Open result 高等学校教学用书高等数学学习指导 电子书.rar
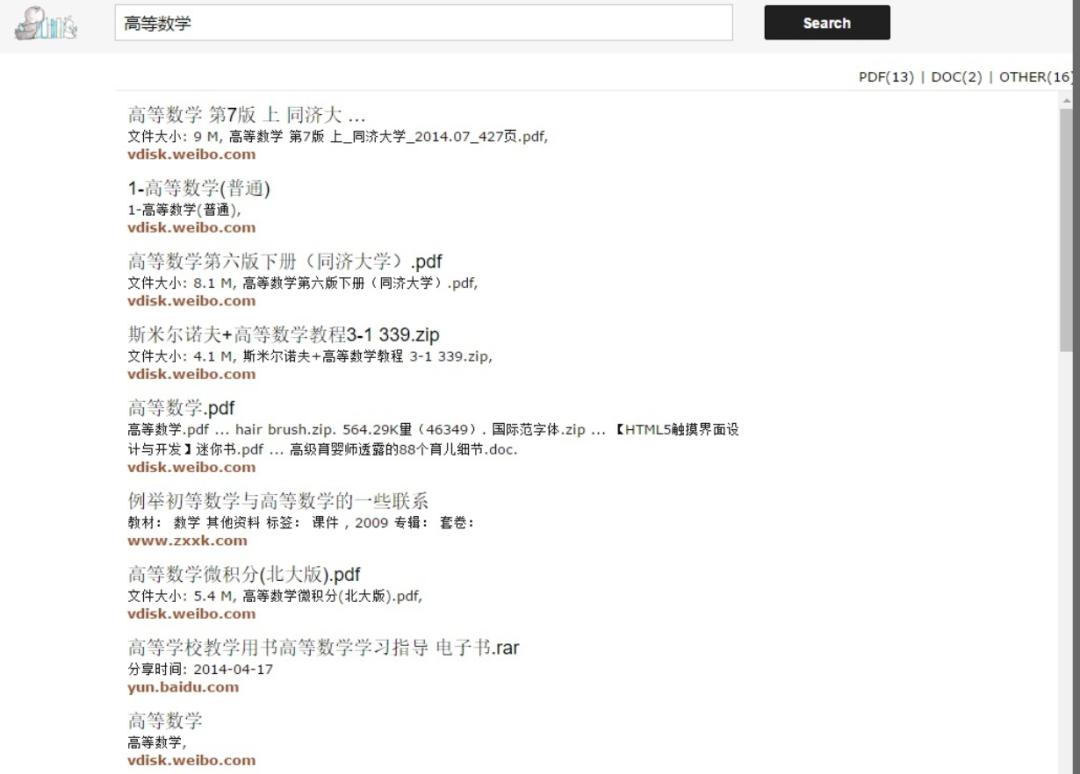 coord(323,647)
